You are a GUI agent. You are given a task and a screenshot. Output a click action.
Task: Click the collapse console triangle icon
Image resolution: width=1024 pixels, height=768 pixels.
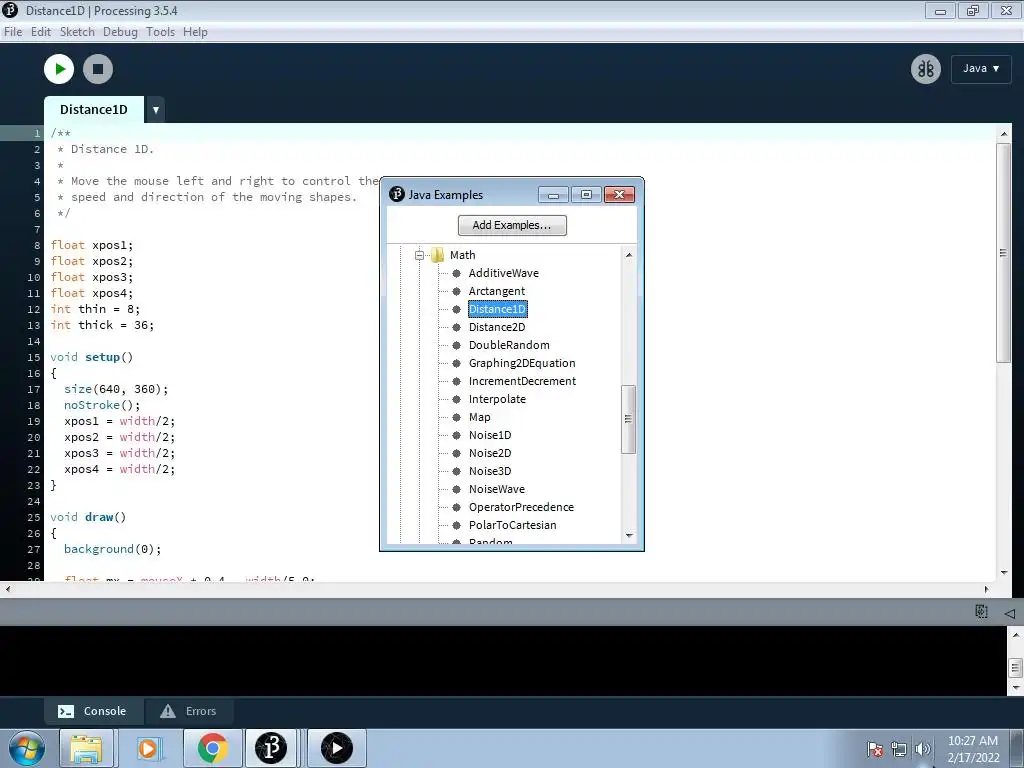[1010, 614]
